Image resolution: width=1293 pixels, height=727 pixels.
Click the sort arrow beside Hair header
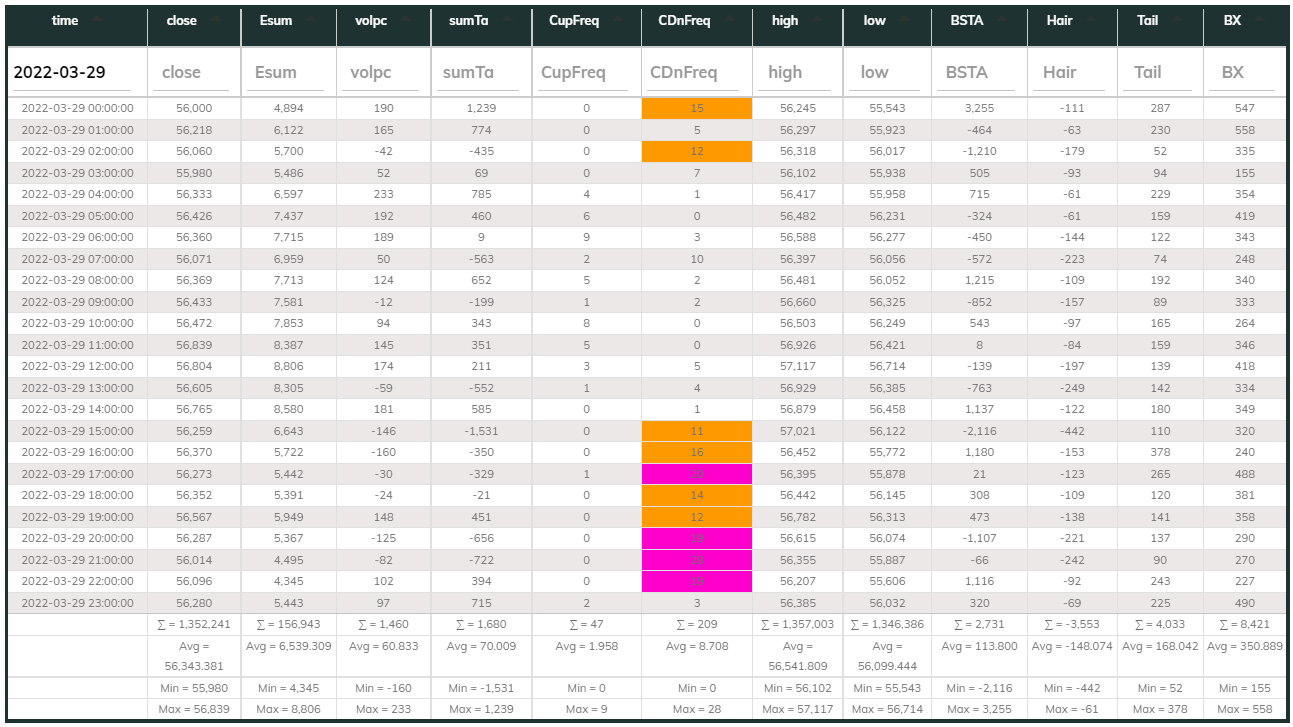[x=1092, y=20]
